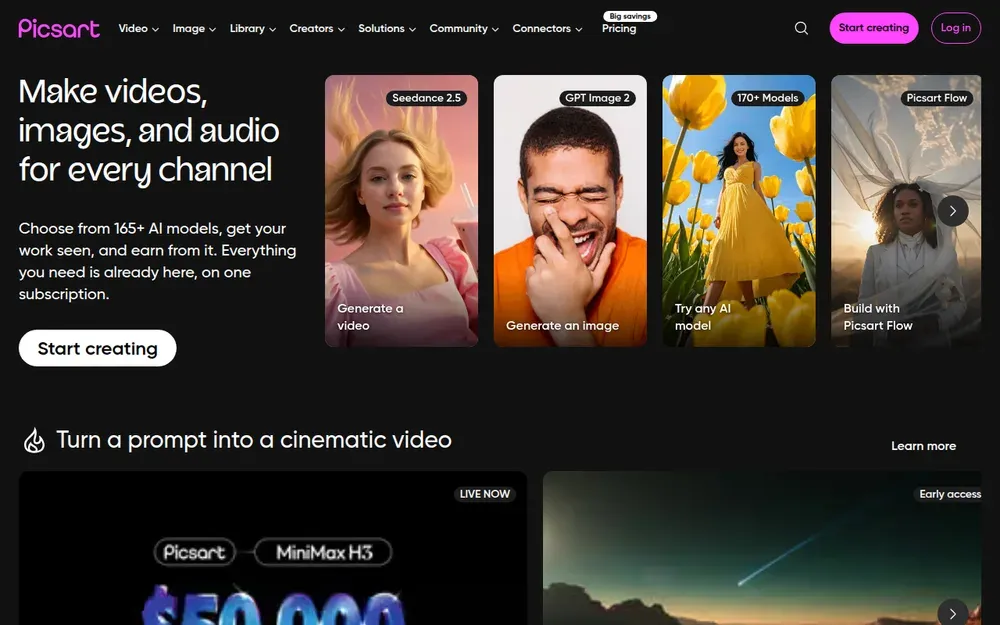The height and width of the screenshot is (625, 1000).
Task: Click the Picsart Flow tag
Action: [936, 98]
